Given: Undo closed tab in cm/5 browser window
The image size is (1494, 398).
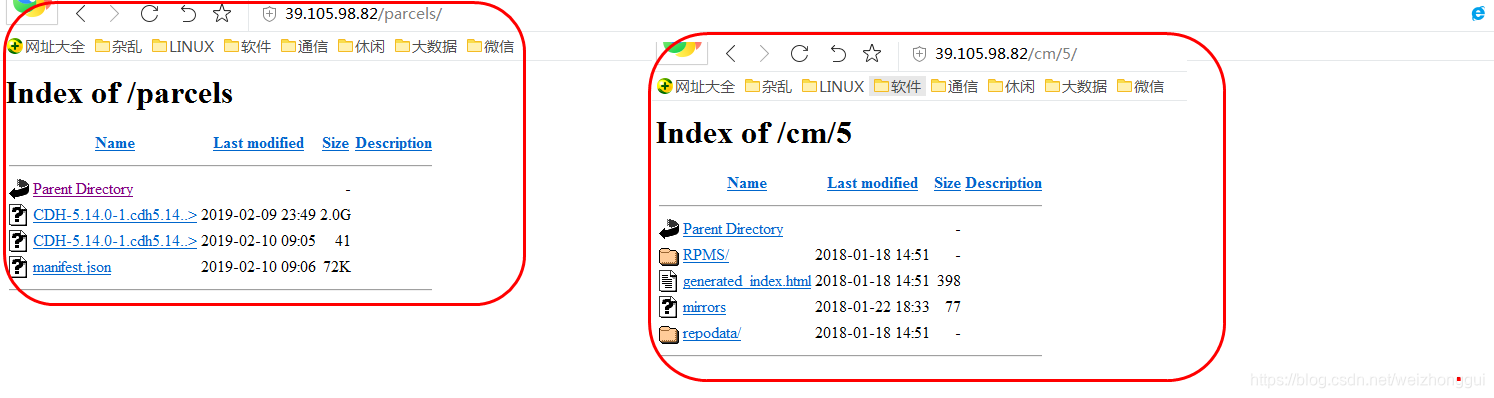Looking at the screenshot, I should pos(837,54).
